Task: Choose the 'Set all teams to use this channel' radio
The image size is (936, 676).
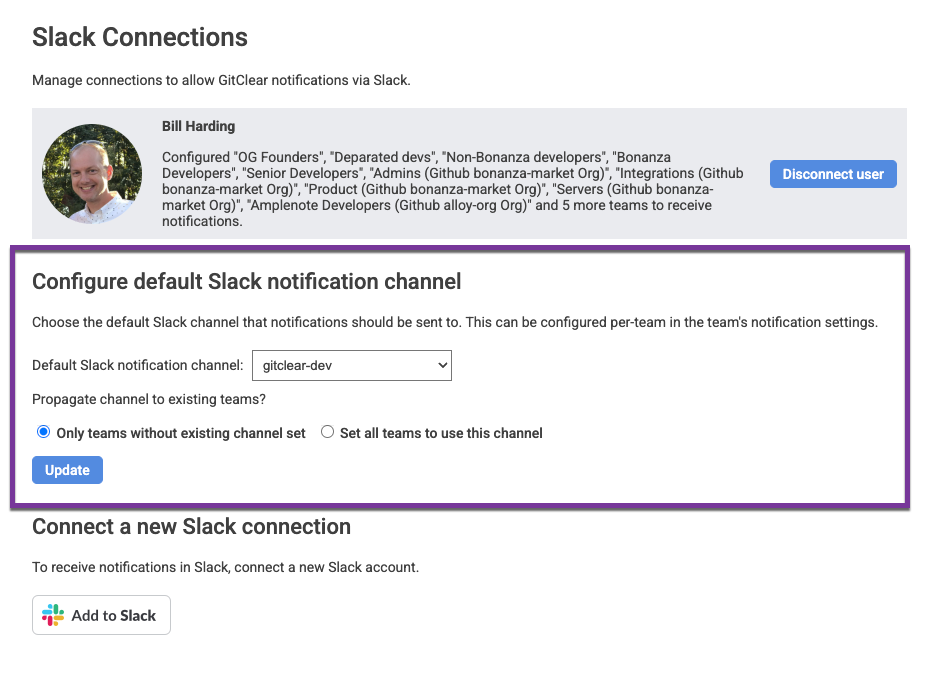Action: point(327,433)
